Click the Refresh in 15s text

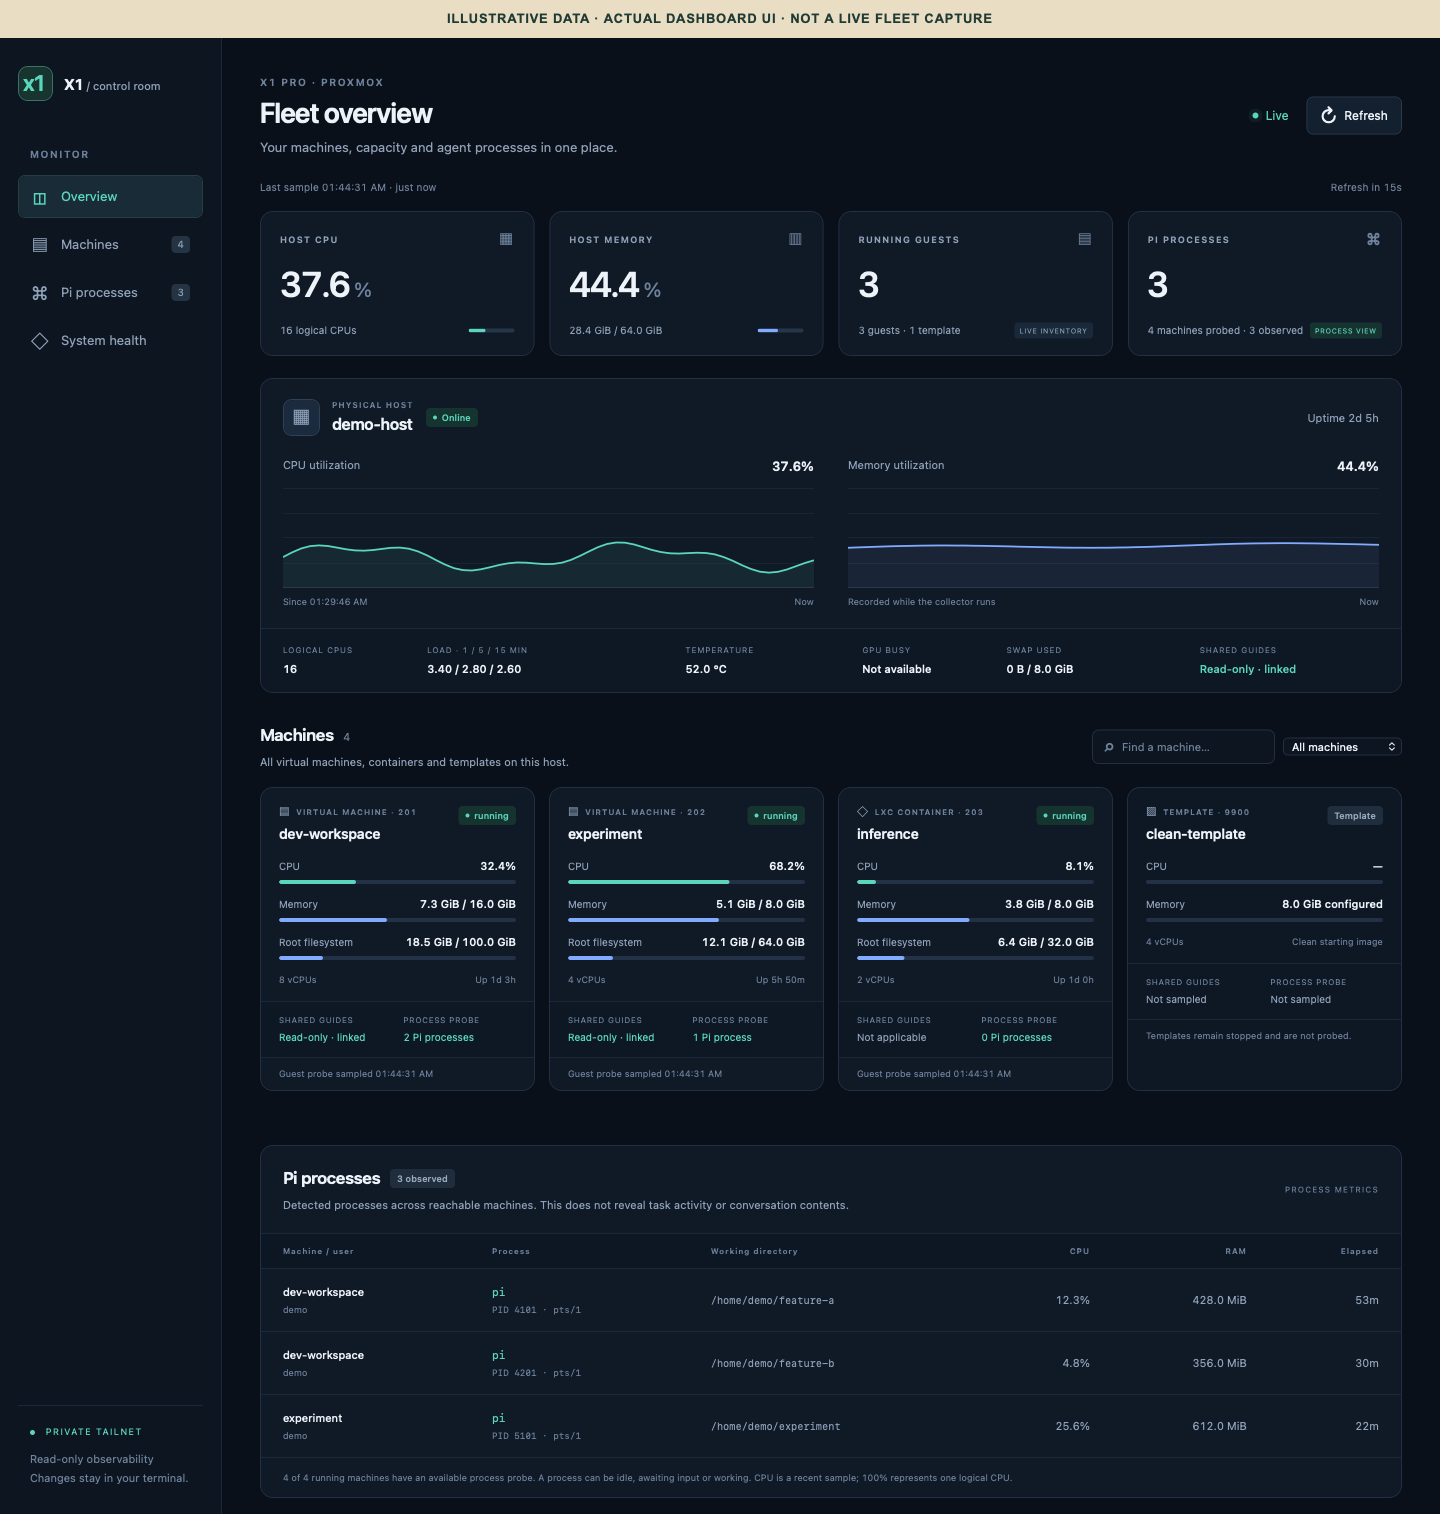coord(1366,188)
